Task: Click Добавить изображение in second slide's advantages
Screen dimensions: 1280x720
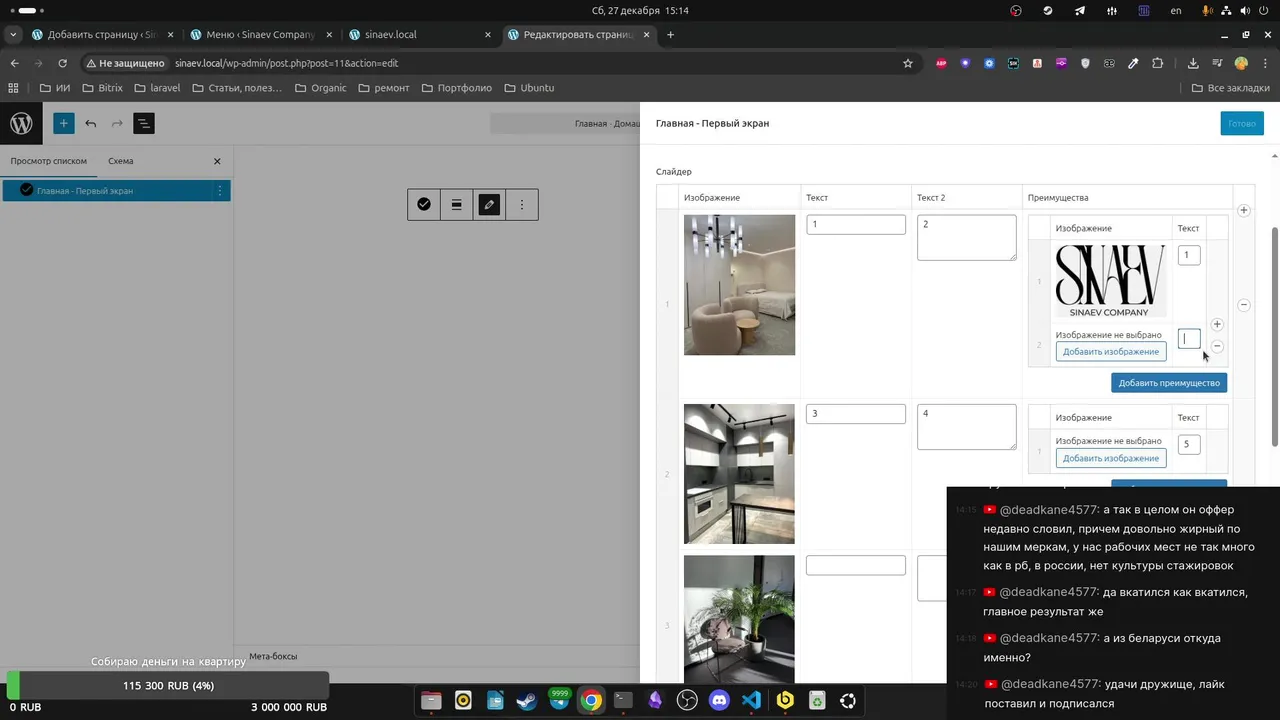Action: (x=1111, y=458)
